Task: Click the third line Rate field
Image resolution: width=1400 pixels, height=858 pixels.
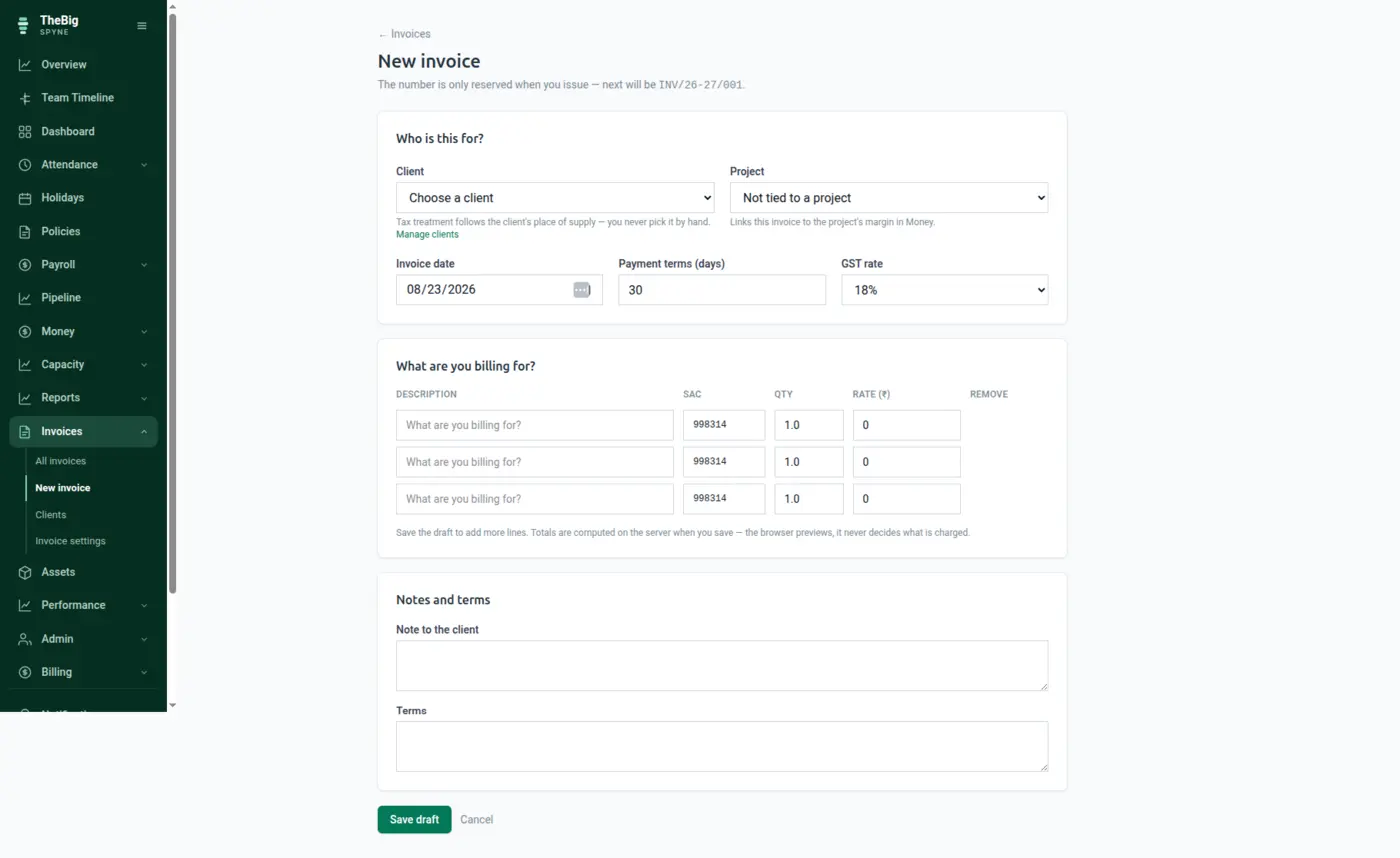Action: click(x=907, y=499)
